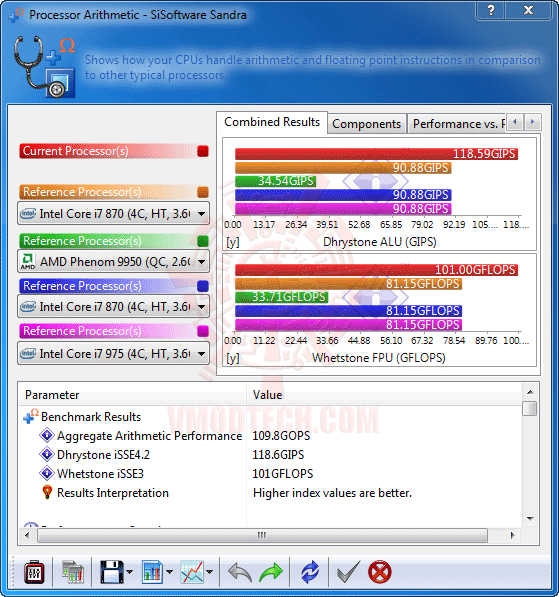559x597 pixels.
Task: Accept with the checkmark icon
Action: 348,572
